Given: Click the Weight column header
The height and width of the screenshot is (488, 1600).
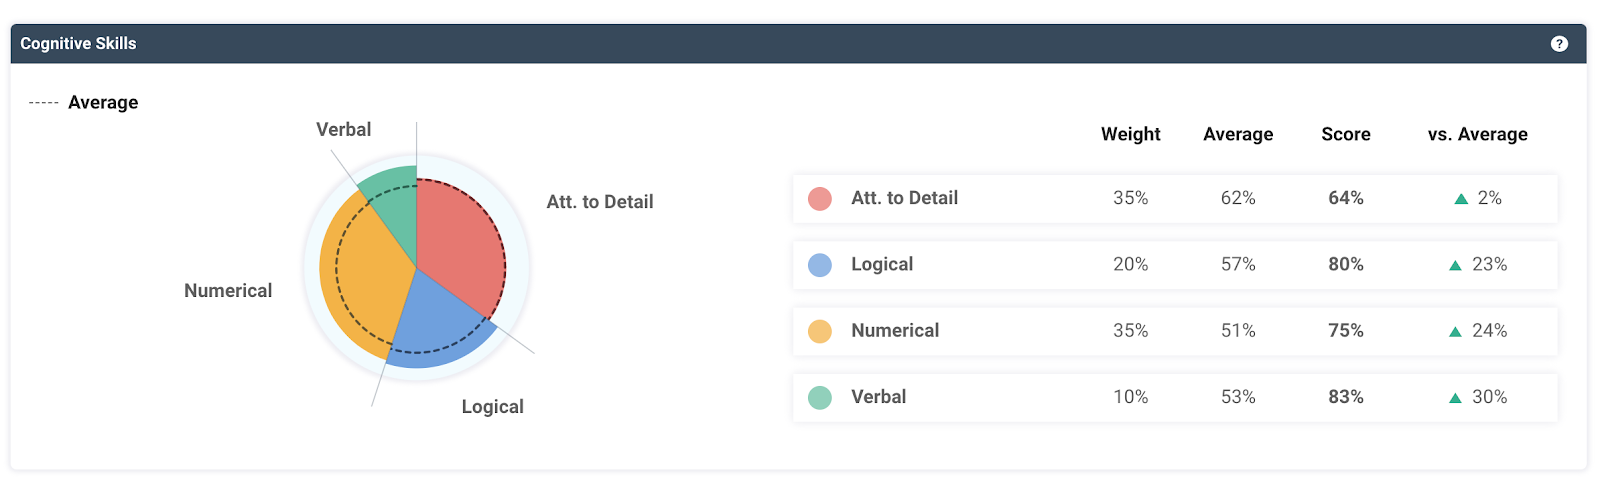Looking at the screenshot, I should pos(1130,134).
